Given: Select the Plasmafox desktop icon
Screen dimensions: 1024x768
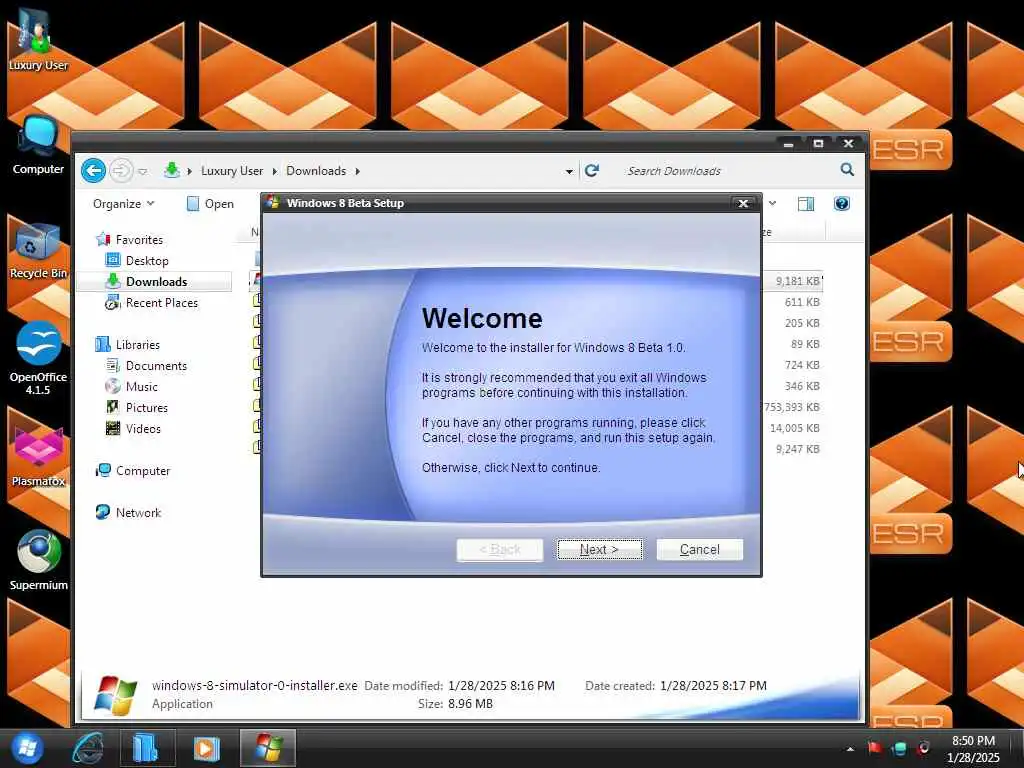Looking at the screenshot, I should coord(38,457).
